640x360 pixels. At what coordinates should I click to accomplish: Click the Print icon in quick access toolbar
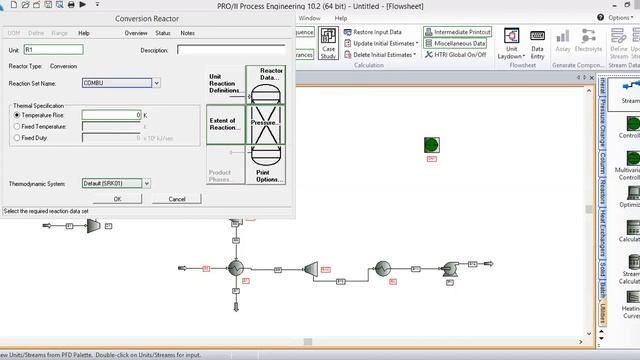click(71, 4)
